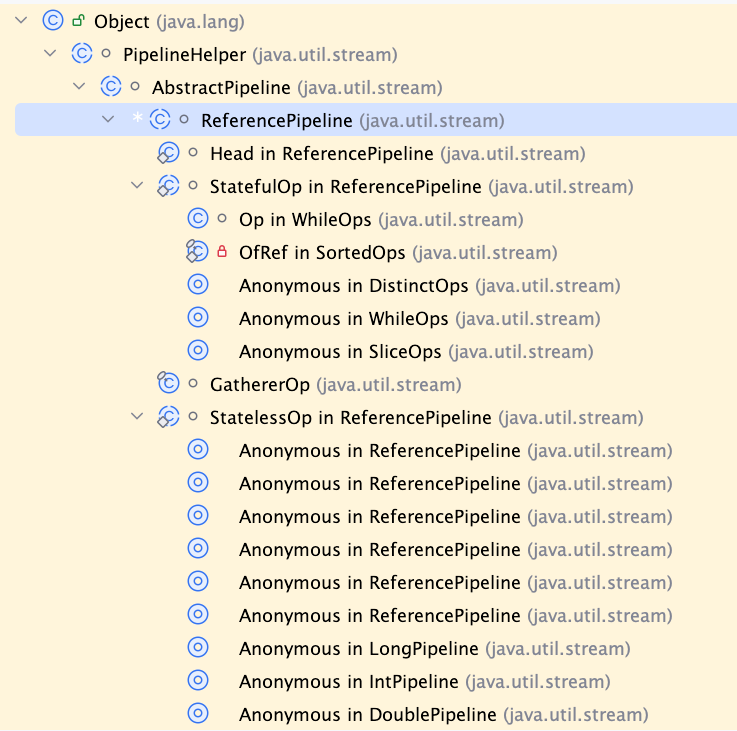737x731 pixels.
Task: Click the anonymous class icon for DistinctOps
Action: click(x=198, y=285)
